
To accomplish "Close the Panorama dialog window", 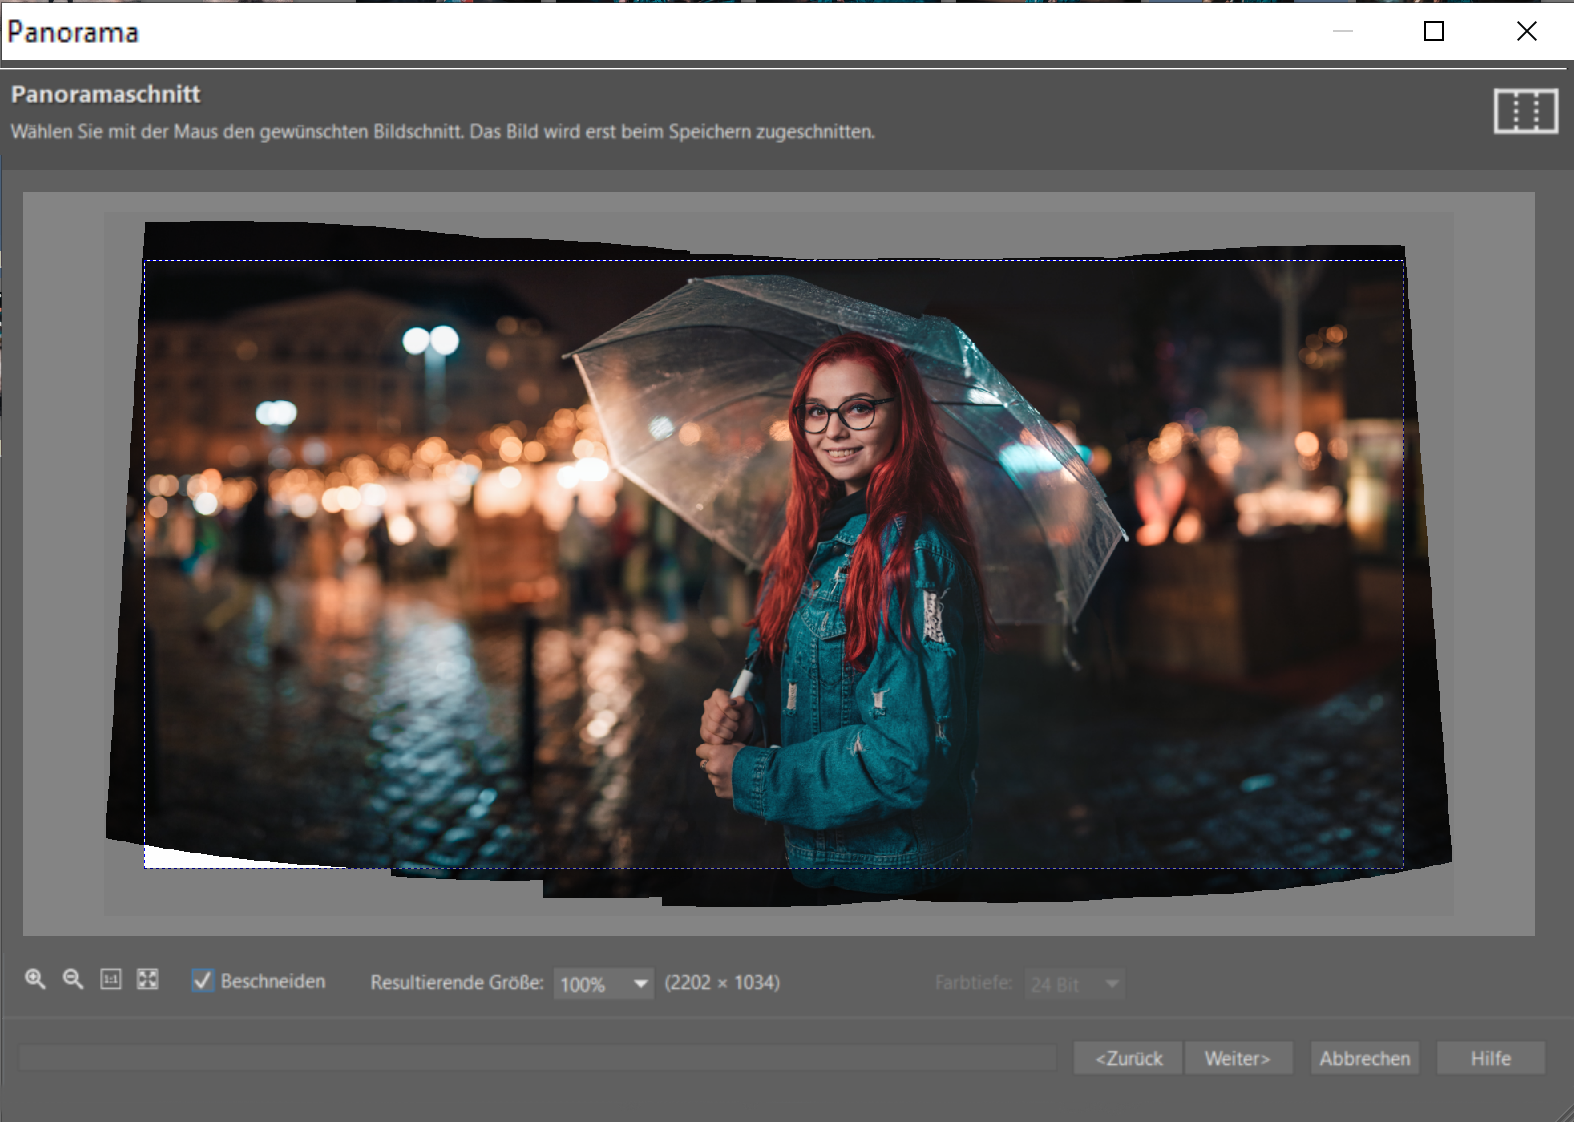I will 1526,32.
